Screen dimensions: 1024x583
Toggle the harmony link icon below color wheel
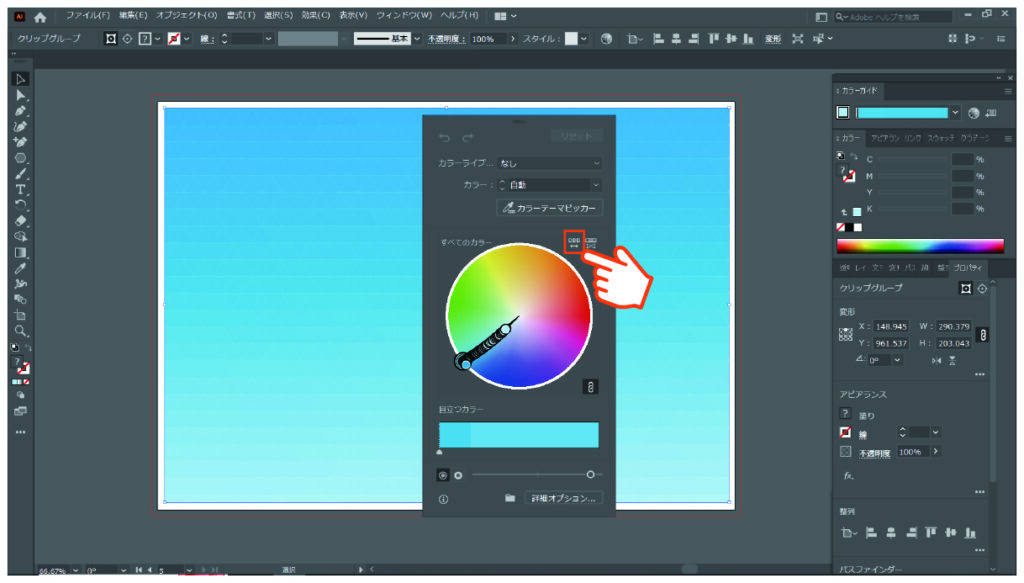tap(590, 387)
